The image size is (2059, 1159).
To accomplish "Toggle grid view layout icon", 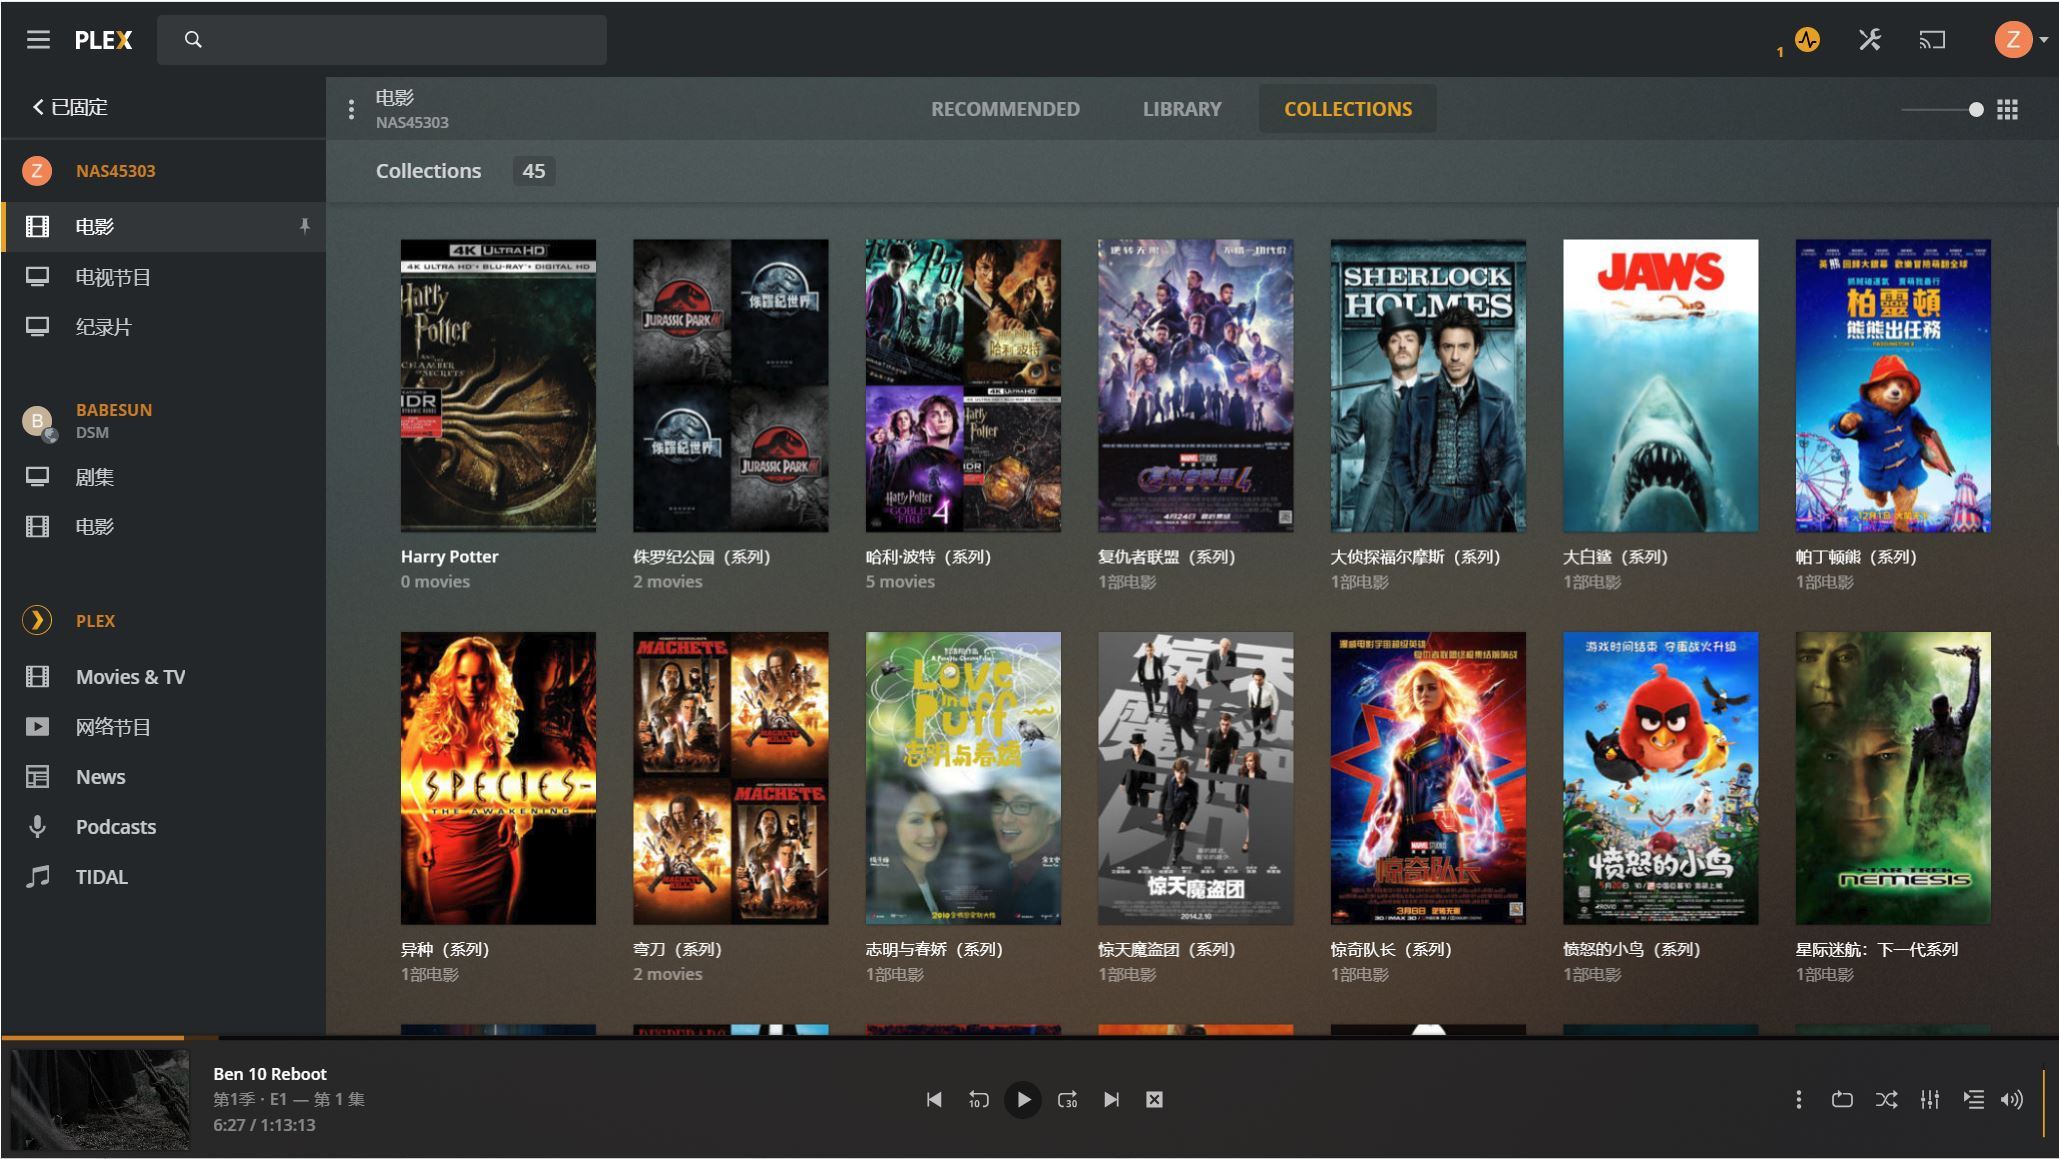I will coord(2011,107).
